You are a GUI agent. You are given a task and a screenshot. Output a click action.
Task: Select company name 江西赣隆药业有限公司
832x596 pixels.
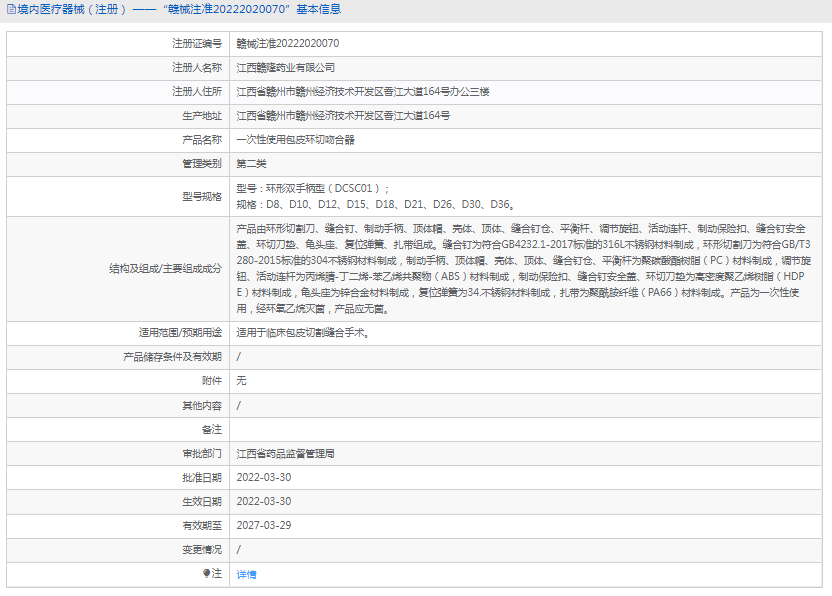[x=285, y=67]
